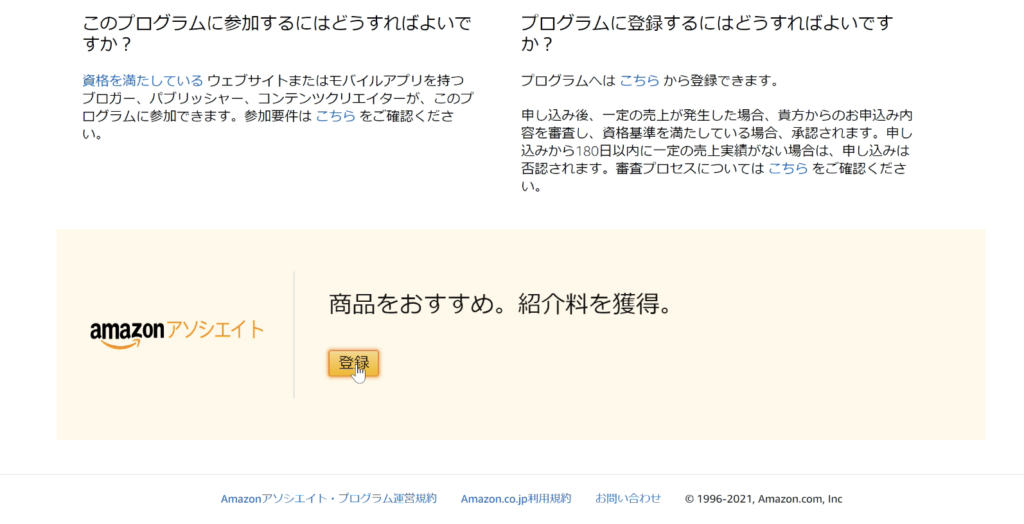Open the こちら link after プログラムへは
This screenshot has height=524, width=1024.
pyautogui.click(x=639, y=81)
